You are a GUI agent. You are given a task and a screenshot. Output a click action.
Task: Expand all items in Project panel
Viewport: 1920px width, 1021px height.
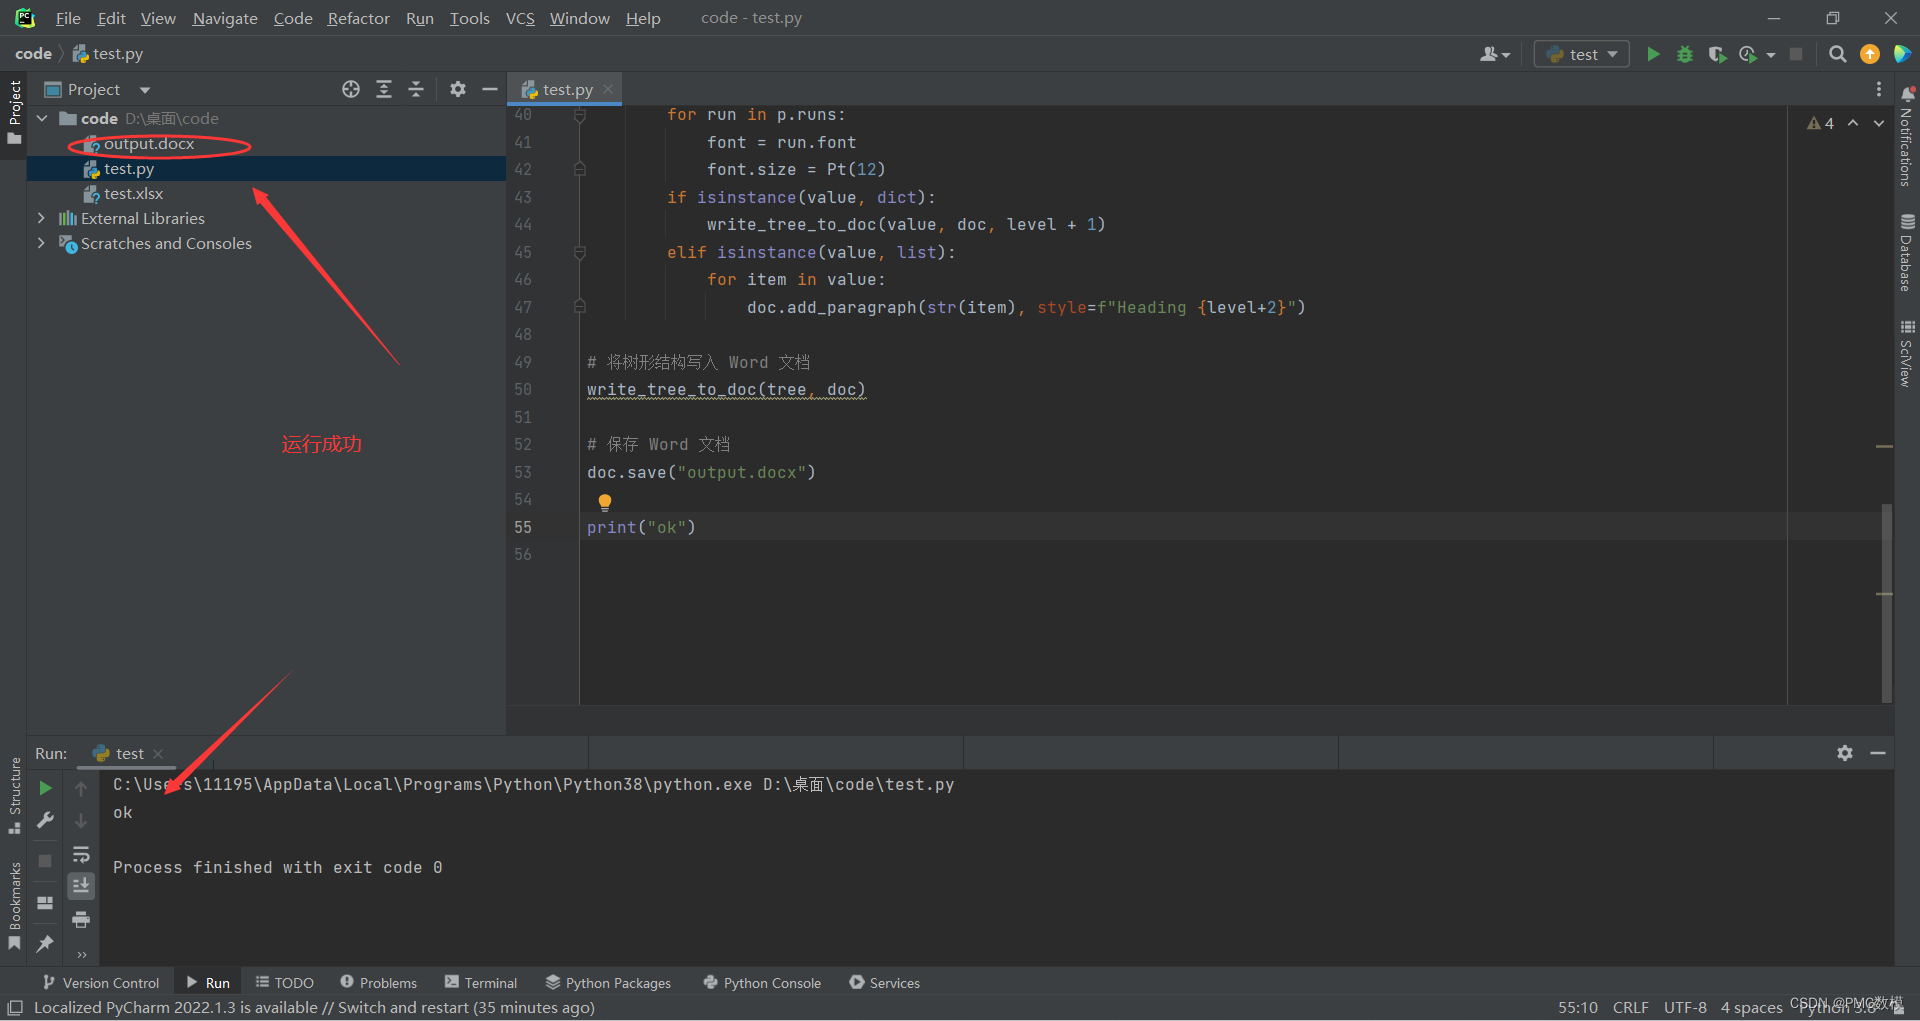pyautogui.click(x=384, y=89)
